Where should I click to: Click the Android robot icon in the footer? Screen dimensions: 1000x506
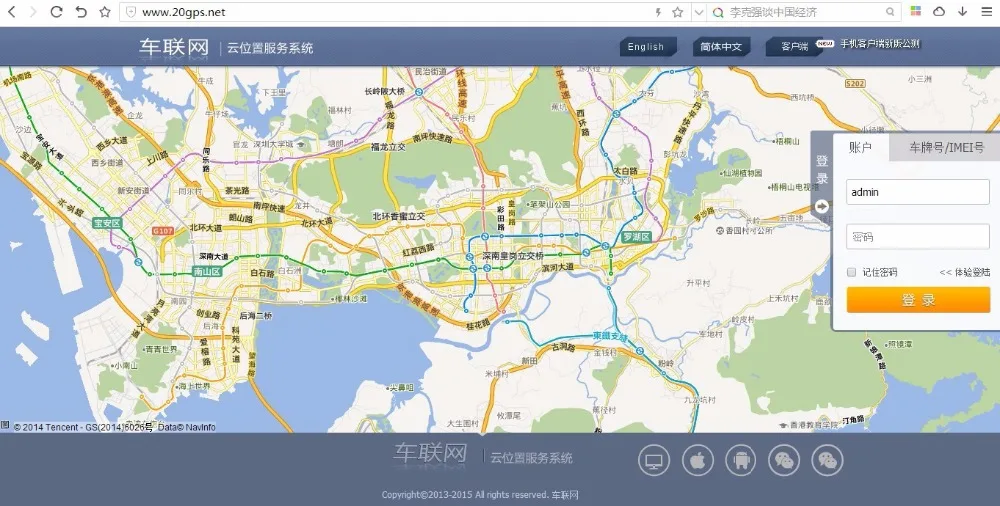(x=740, y=460)
